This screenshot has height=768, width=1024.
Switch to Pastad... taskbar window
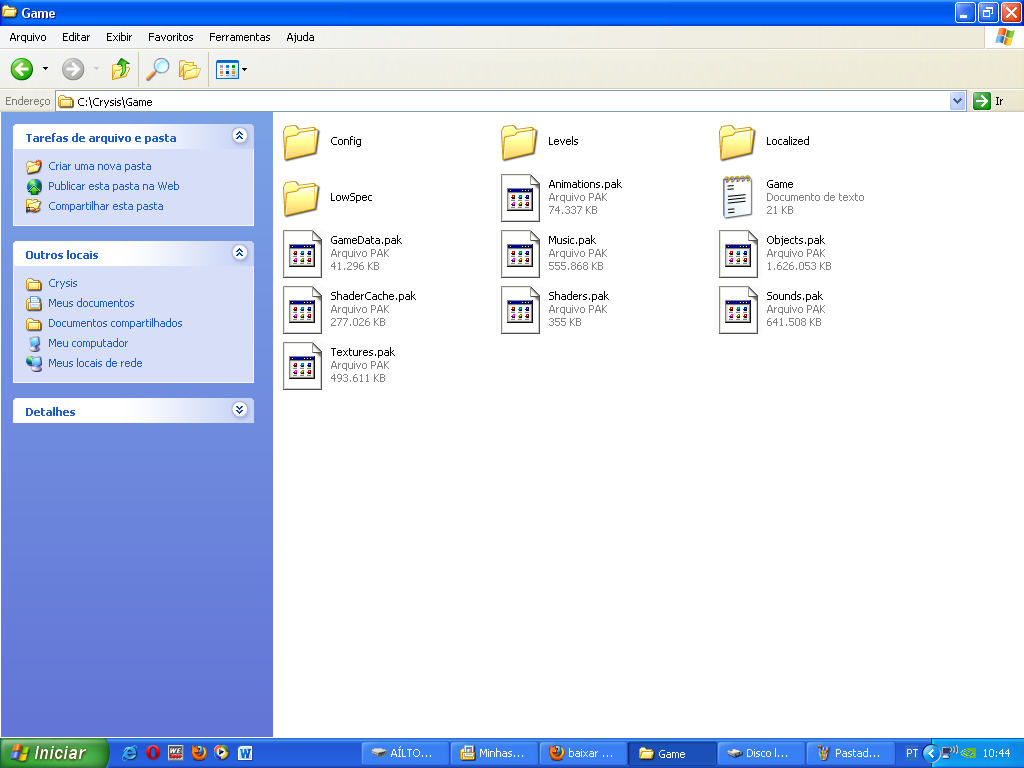(850, 753)
